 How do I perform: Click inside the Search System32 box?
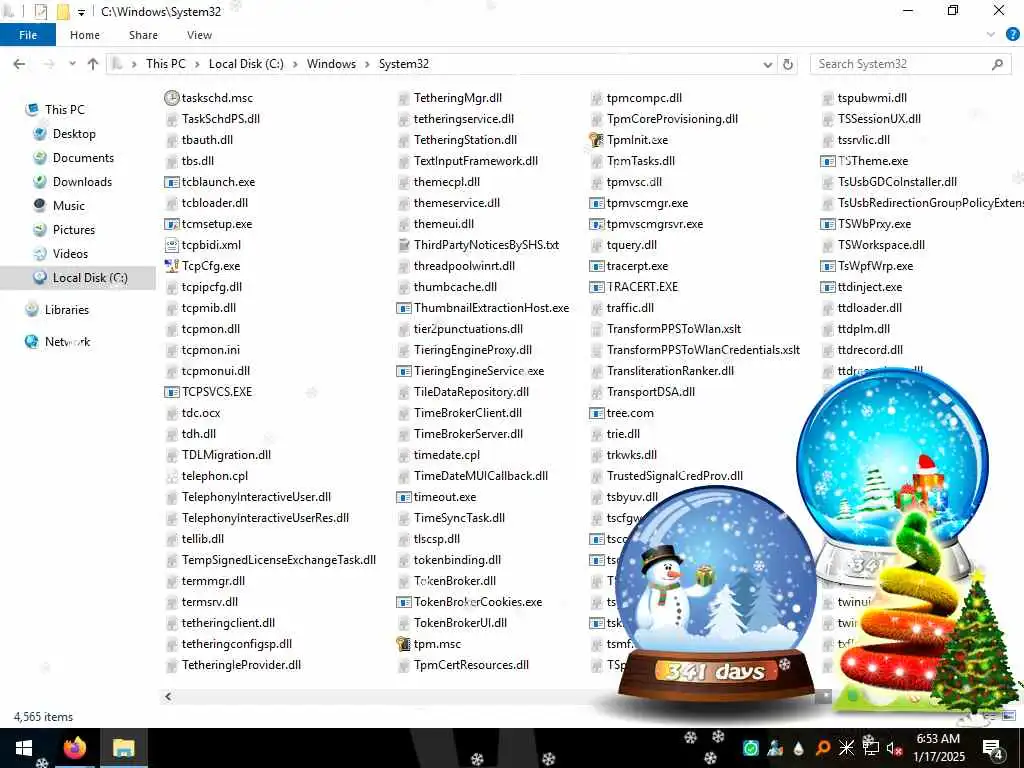point(910,64)
